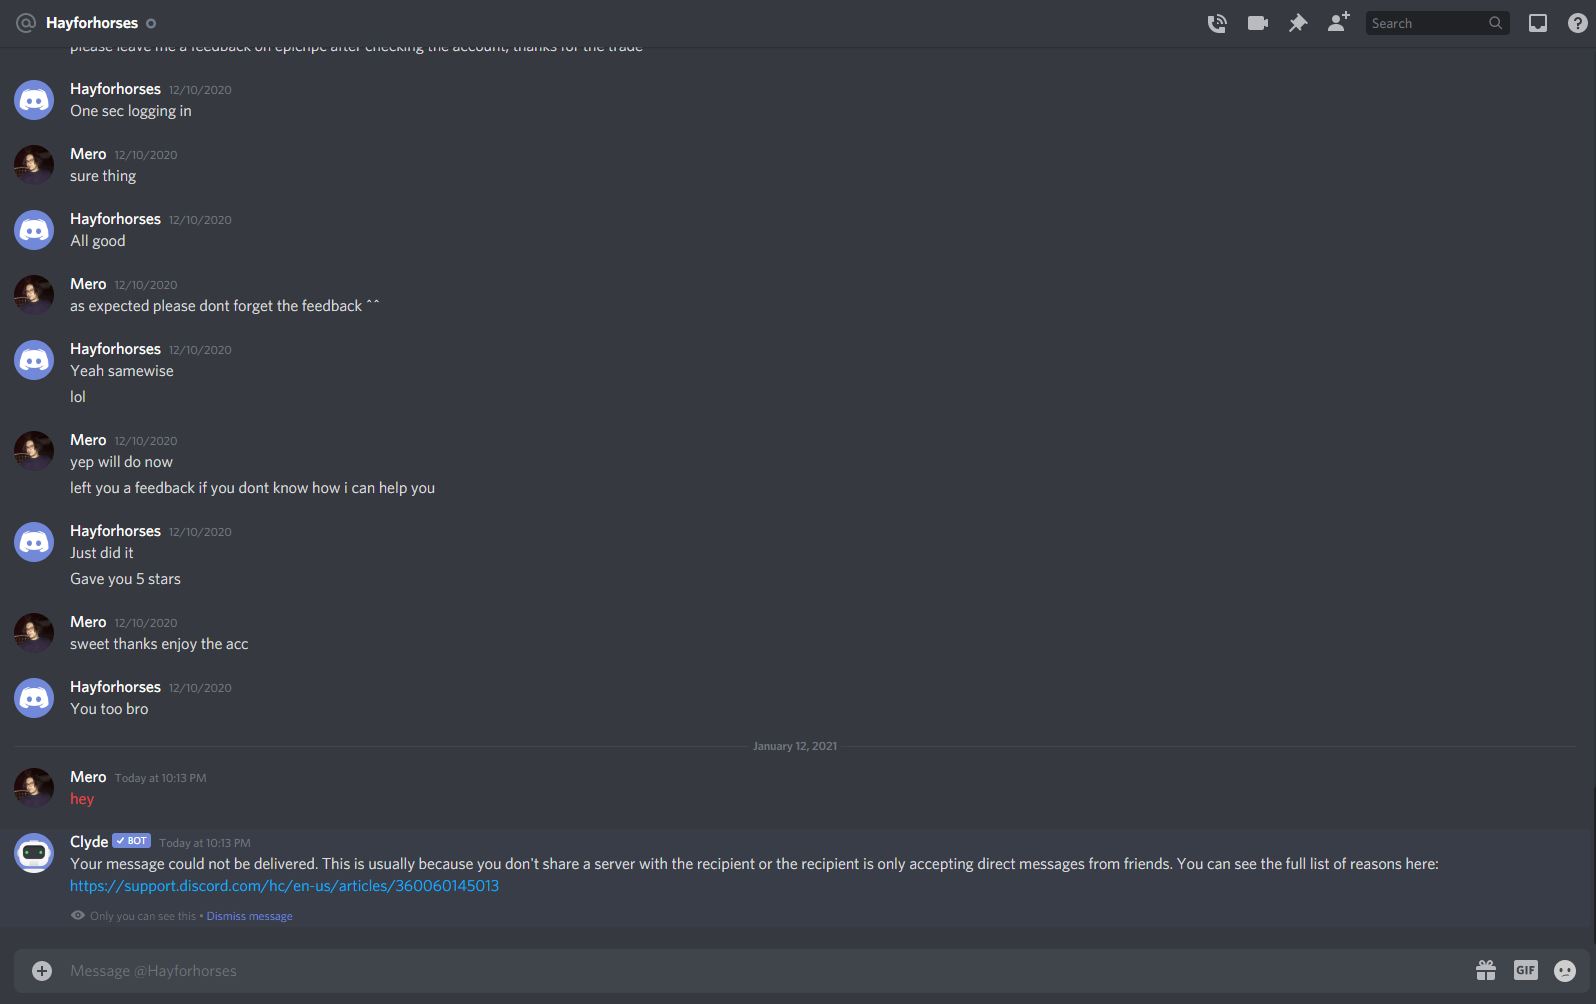
Task: Click Hayforhorses title in the header
Action: (x=92, y=23)
